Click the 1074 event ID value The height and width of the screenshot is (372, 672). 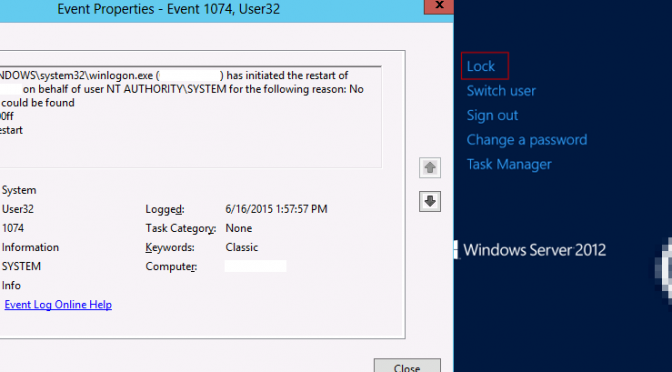tap(13, 228)
